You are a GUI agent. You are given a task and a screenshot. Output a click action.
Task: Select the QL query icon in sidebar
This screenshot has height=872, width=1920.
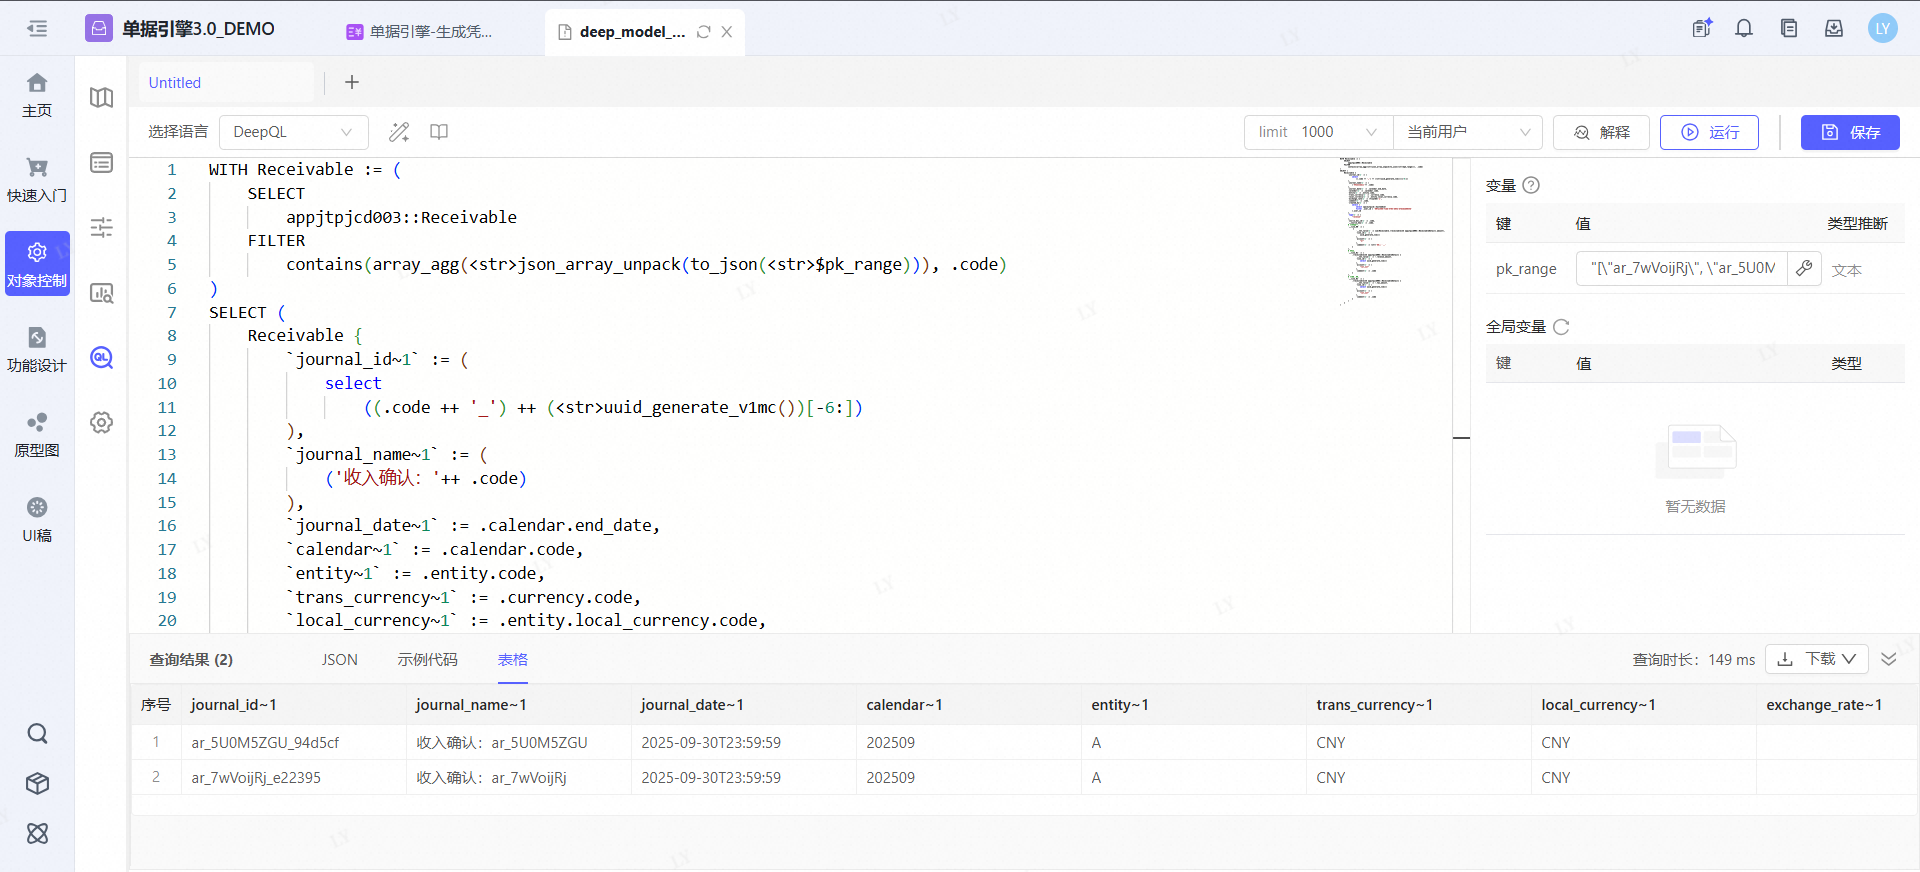pos(101,358)
